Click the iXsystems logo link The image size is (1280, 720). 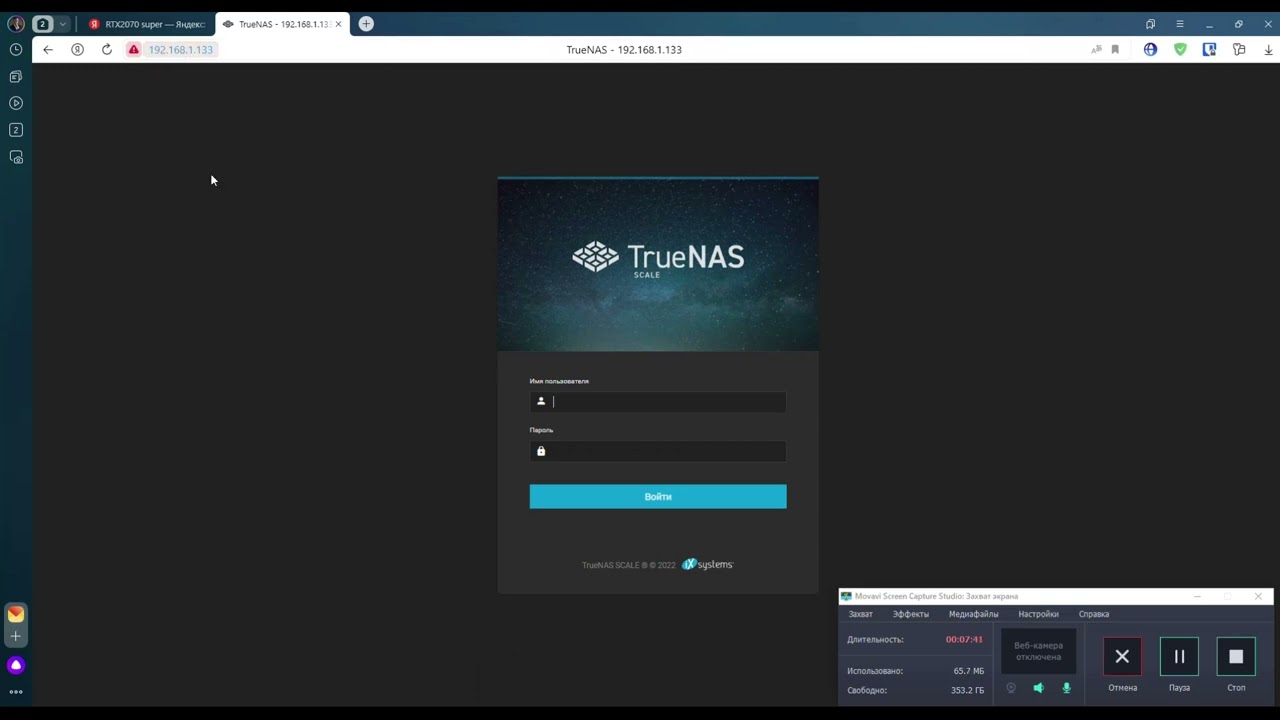tap(707, 565)
